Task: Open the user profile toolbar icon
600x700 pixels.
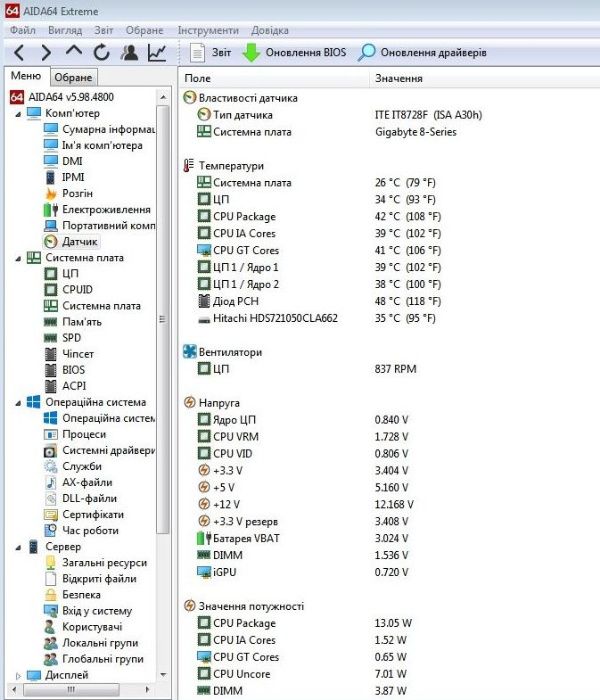Action: [129, 53]
